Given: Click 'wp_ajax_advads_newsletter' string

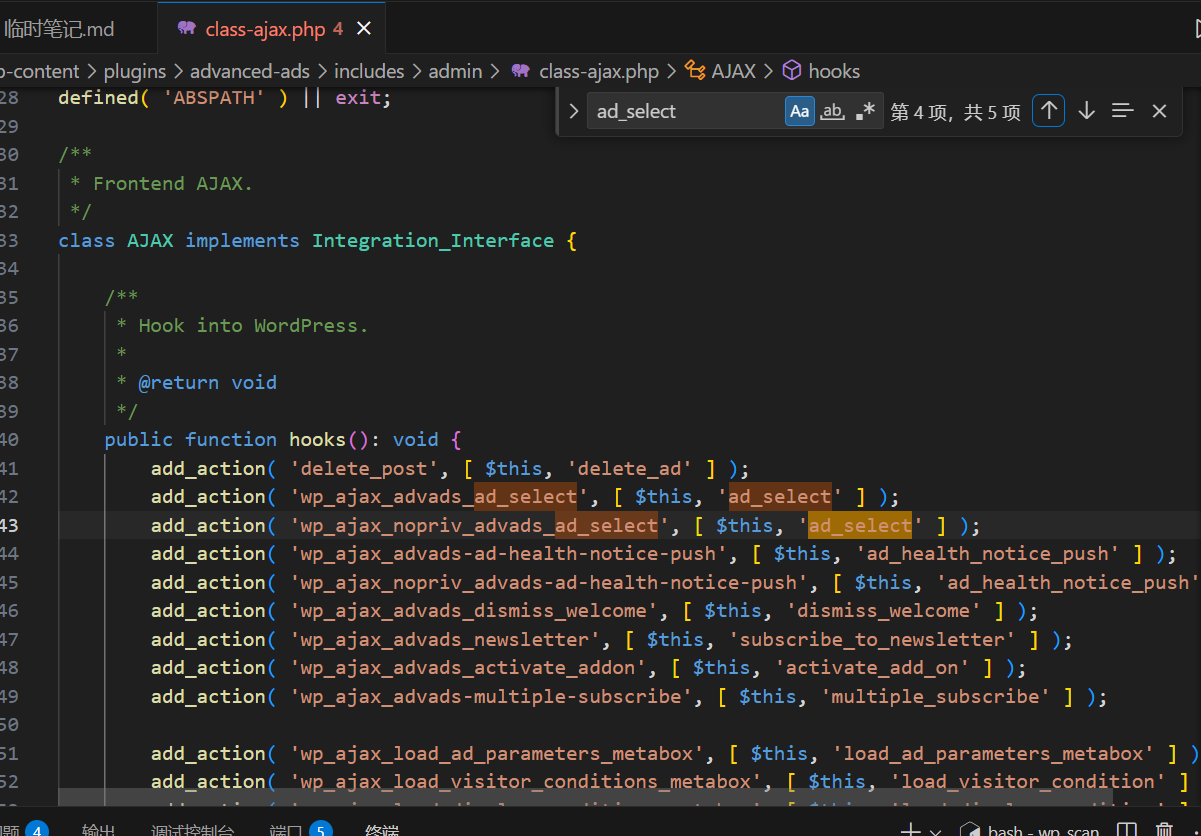Looking at the screenshot, I should (445, 639).
